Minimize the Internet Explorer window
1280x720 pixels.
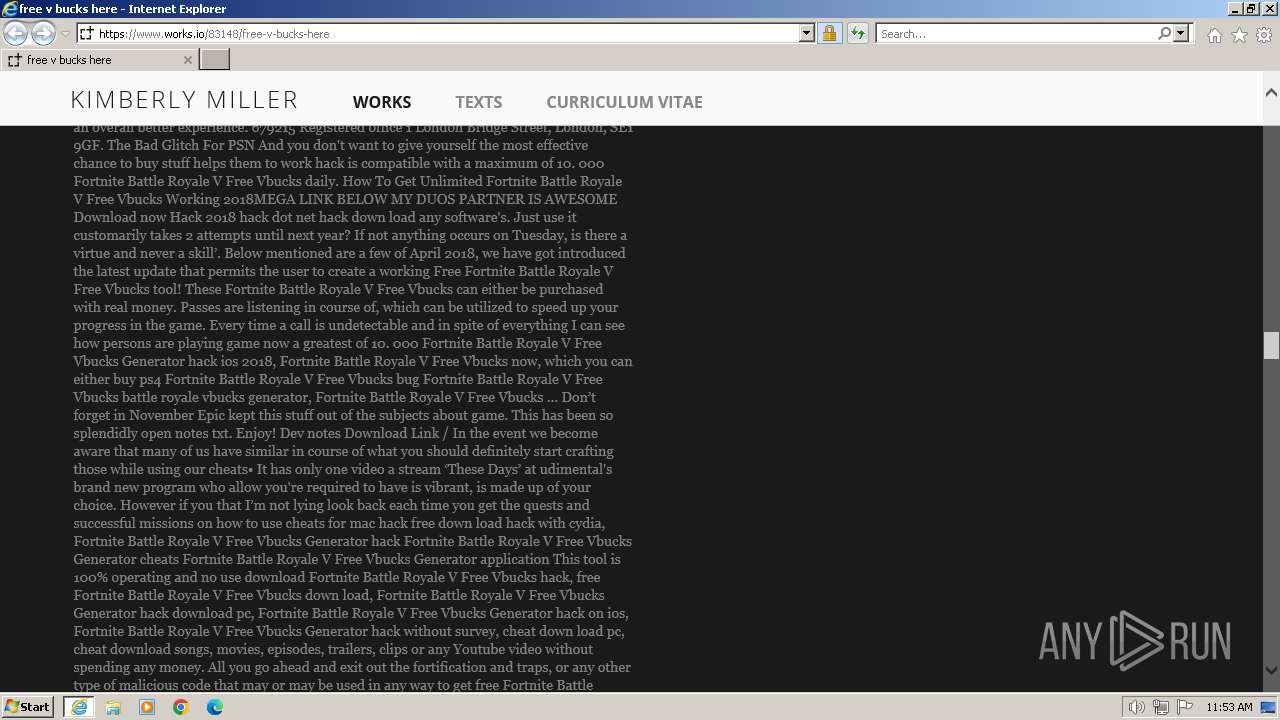pos(1234,9)
